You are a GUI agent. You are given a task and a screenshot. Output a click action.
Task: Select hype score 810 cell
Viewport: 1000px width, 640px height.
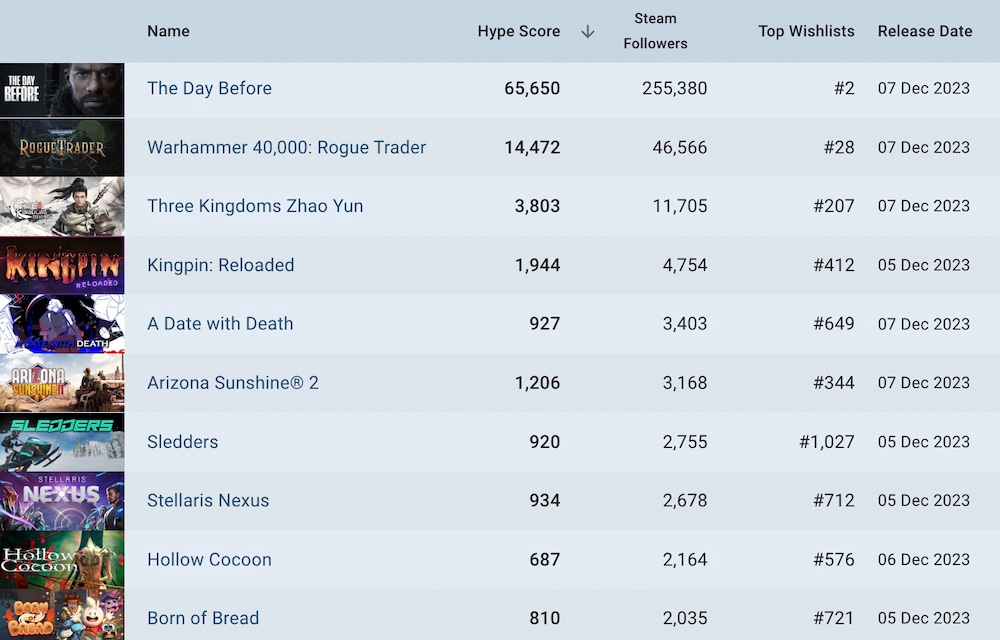pyautogui.click(x=545, y=618)
